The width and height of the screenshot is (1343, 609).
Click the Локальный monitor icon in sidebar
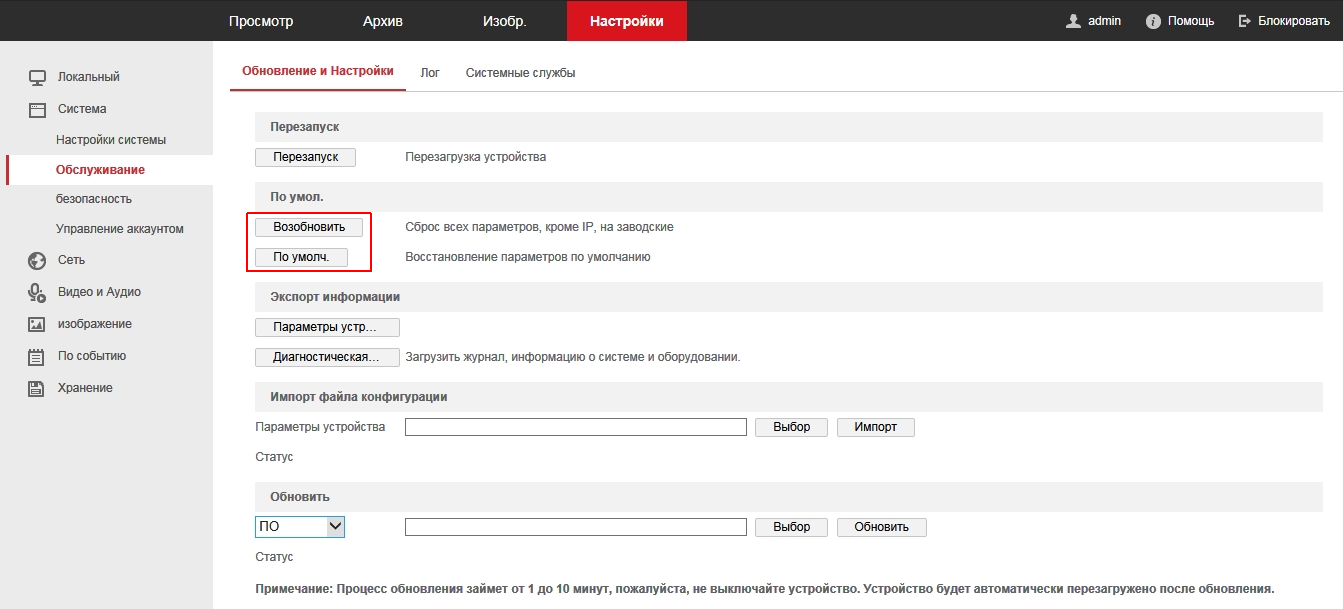tap(37, 77)
